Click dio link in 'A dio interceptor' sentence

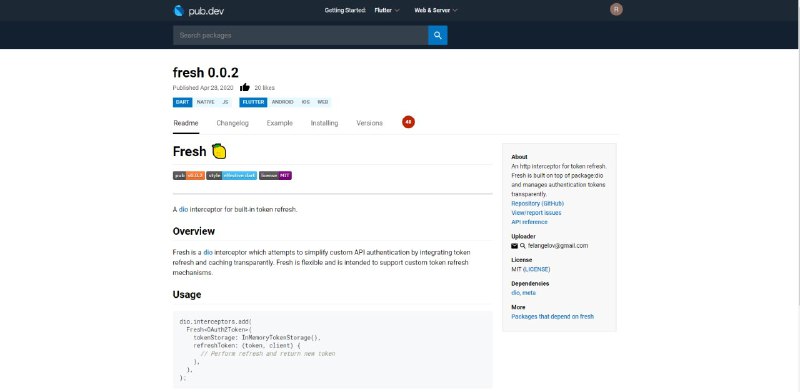point(184,209)
